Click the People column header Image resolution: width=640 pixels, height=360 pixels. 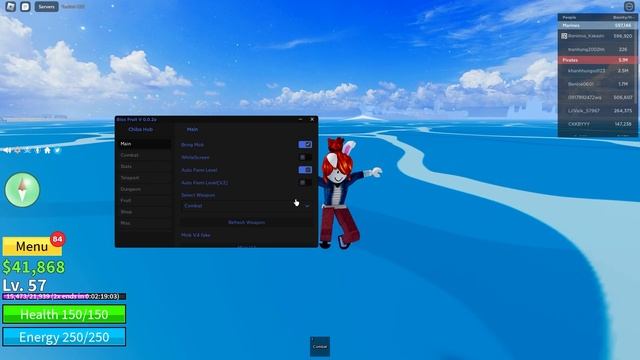569,18
